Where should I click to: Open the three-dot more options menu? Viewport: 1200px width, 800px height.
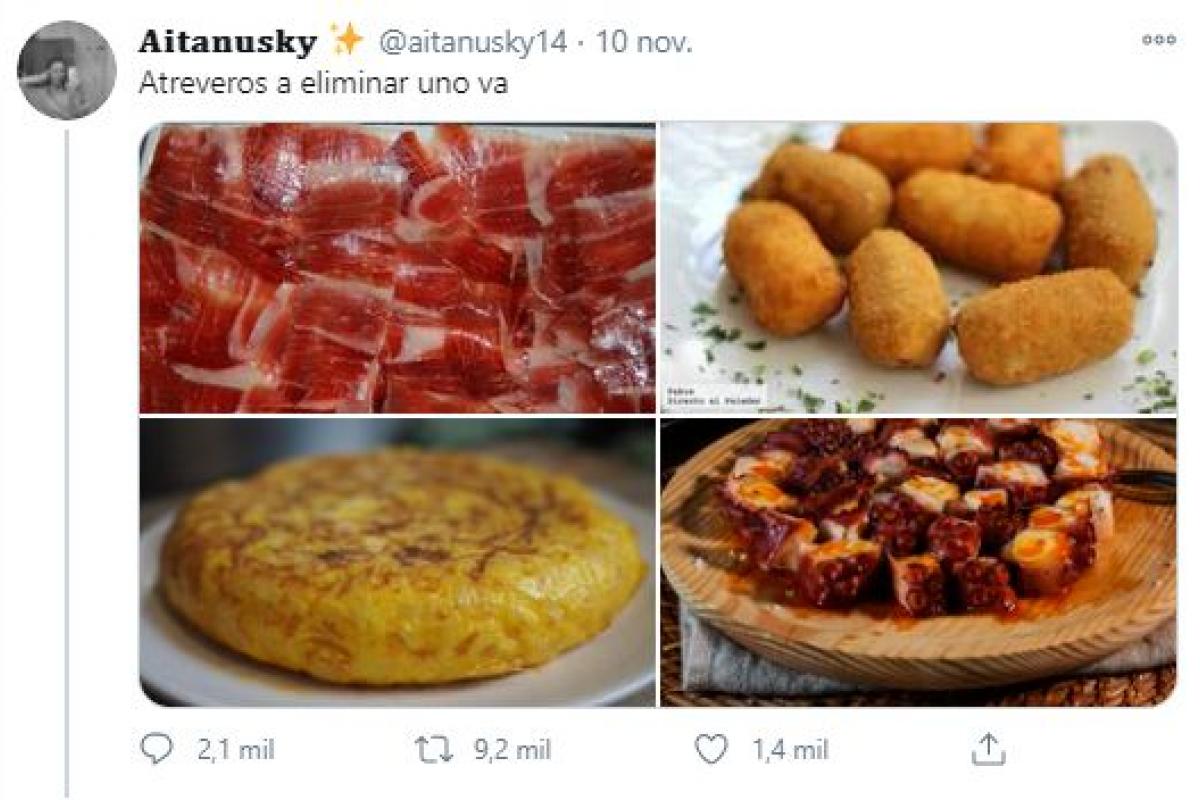pos(1158,40)
